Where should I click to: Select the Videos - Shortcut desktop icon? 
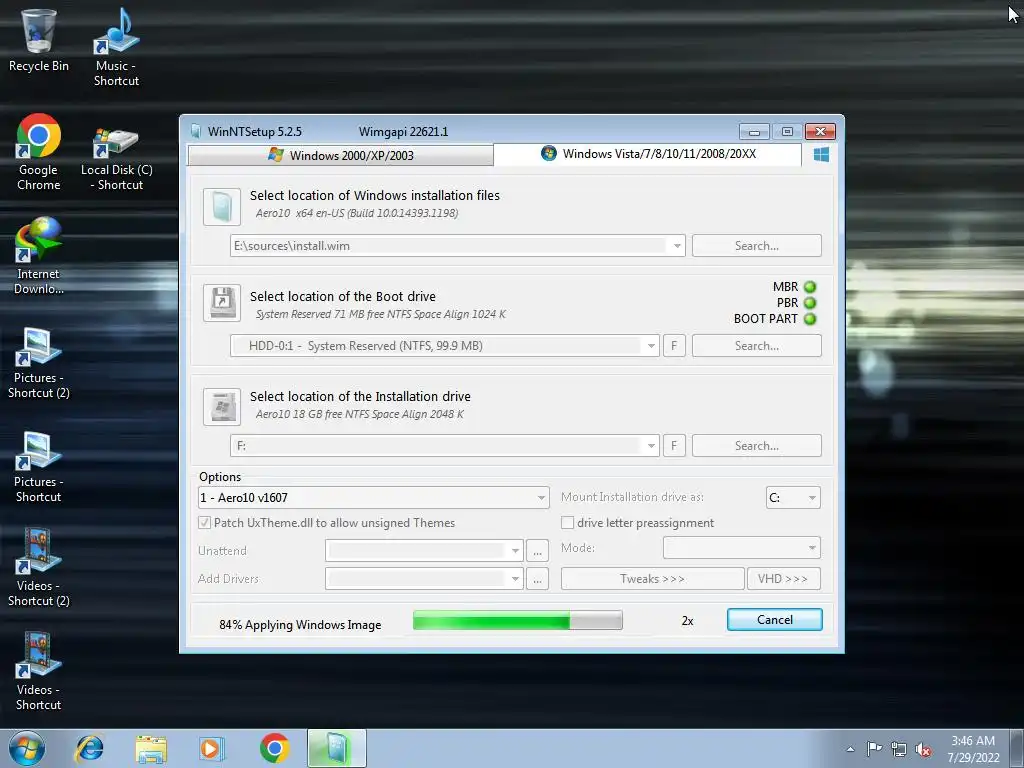coord(39,671)
